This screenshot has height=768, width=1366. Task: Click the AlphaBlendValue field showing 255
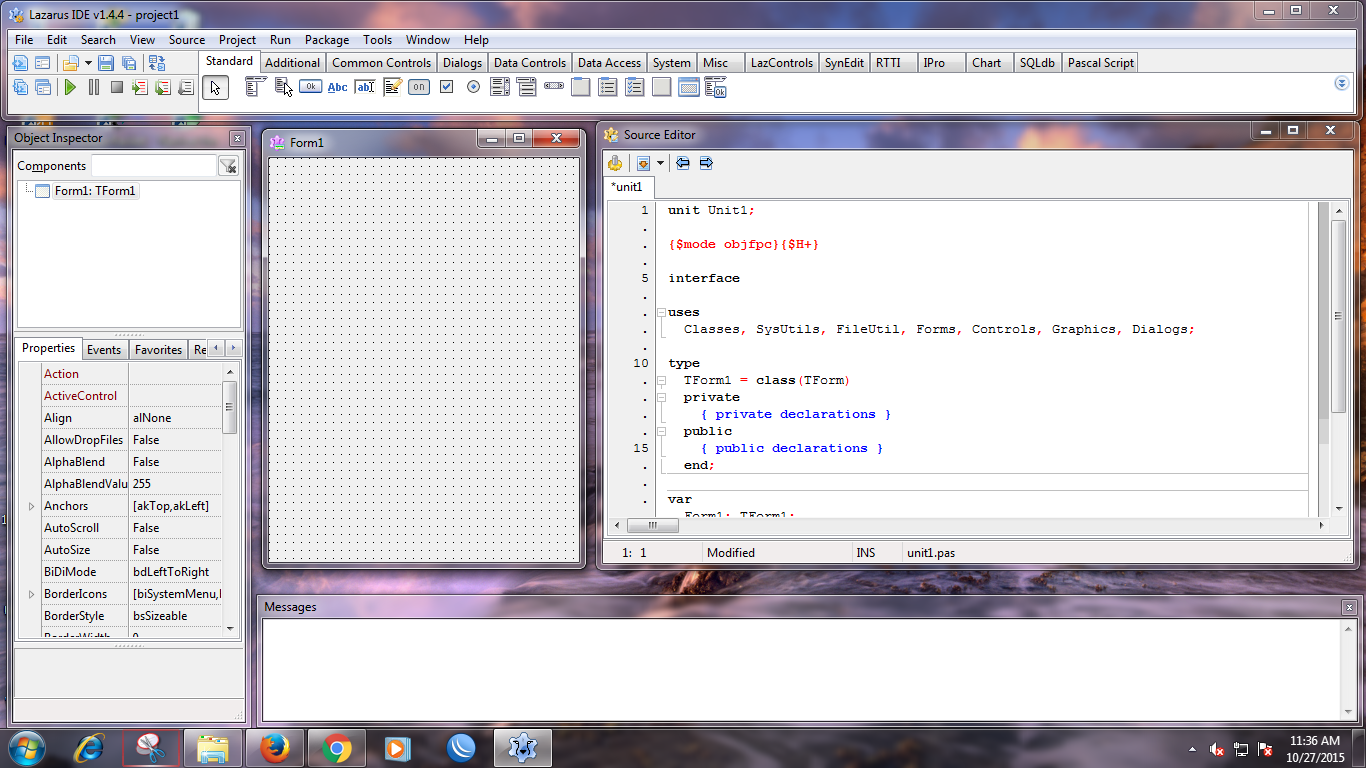(175, 484)
